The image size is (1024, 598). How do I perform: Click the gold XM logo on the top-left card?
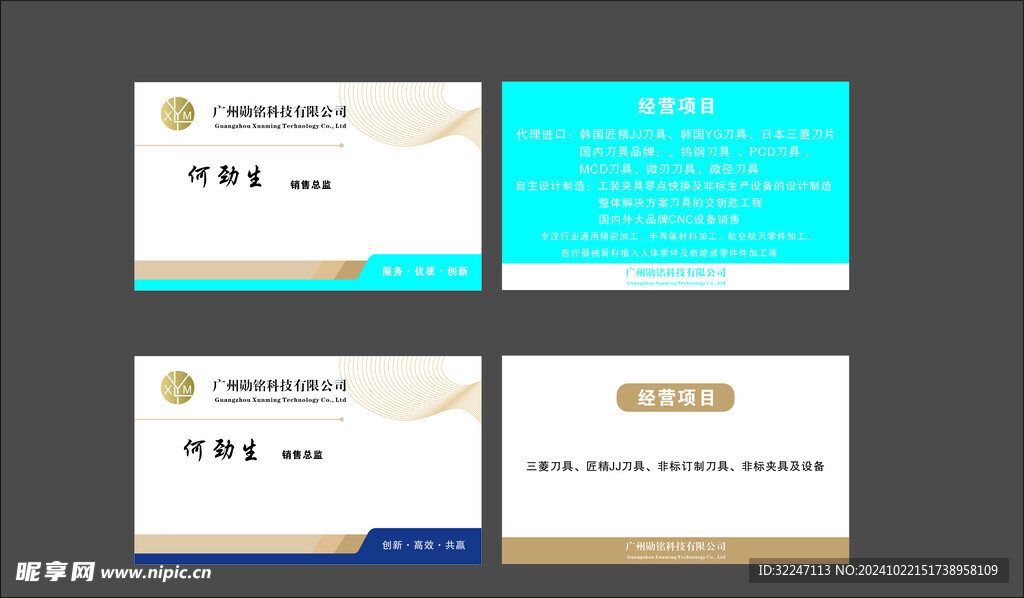177,113
